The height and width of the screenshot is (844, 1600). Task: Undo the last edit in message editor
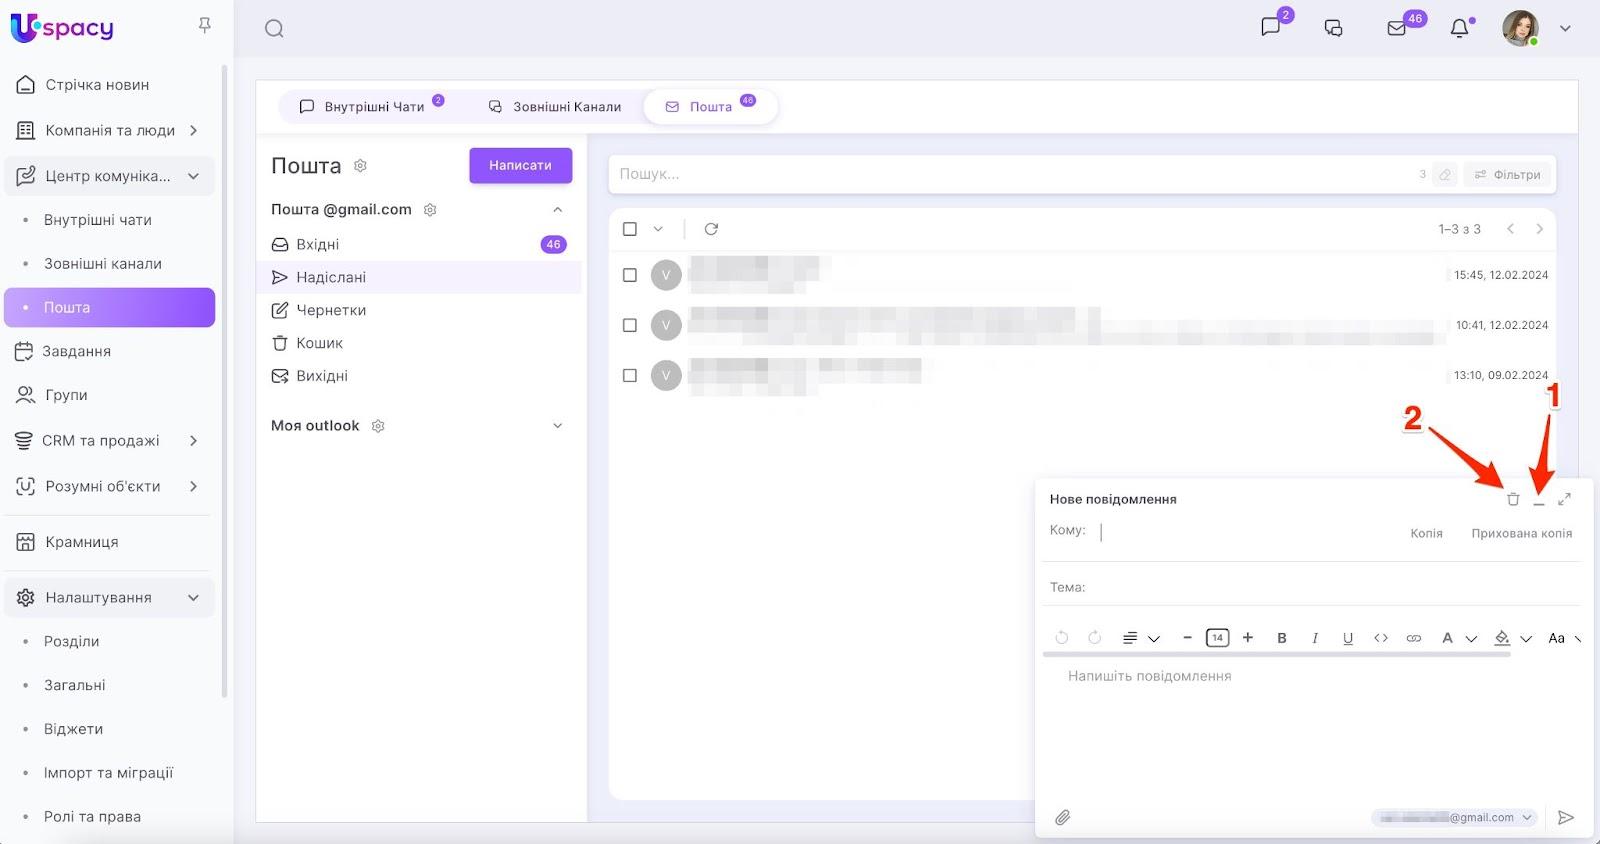click(x=1062, y=638)
